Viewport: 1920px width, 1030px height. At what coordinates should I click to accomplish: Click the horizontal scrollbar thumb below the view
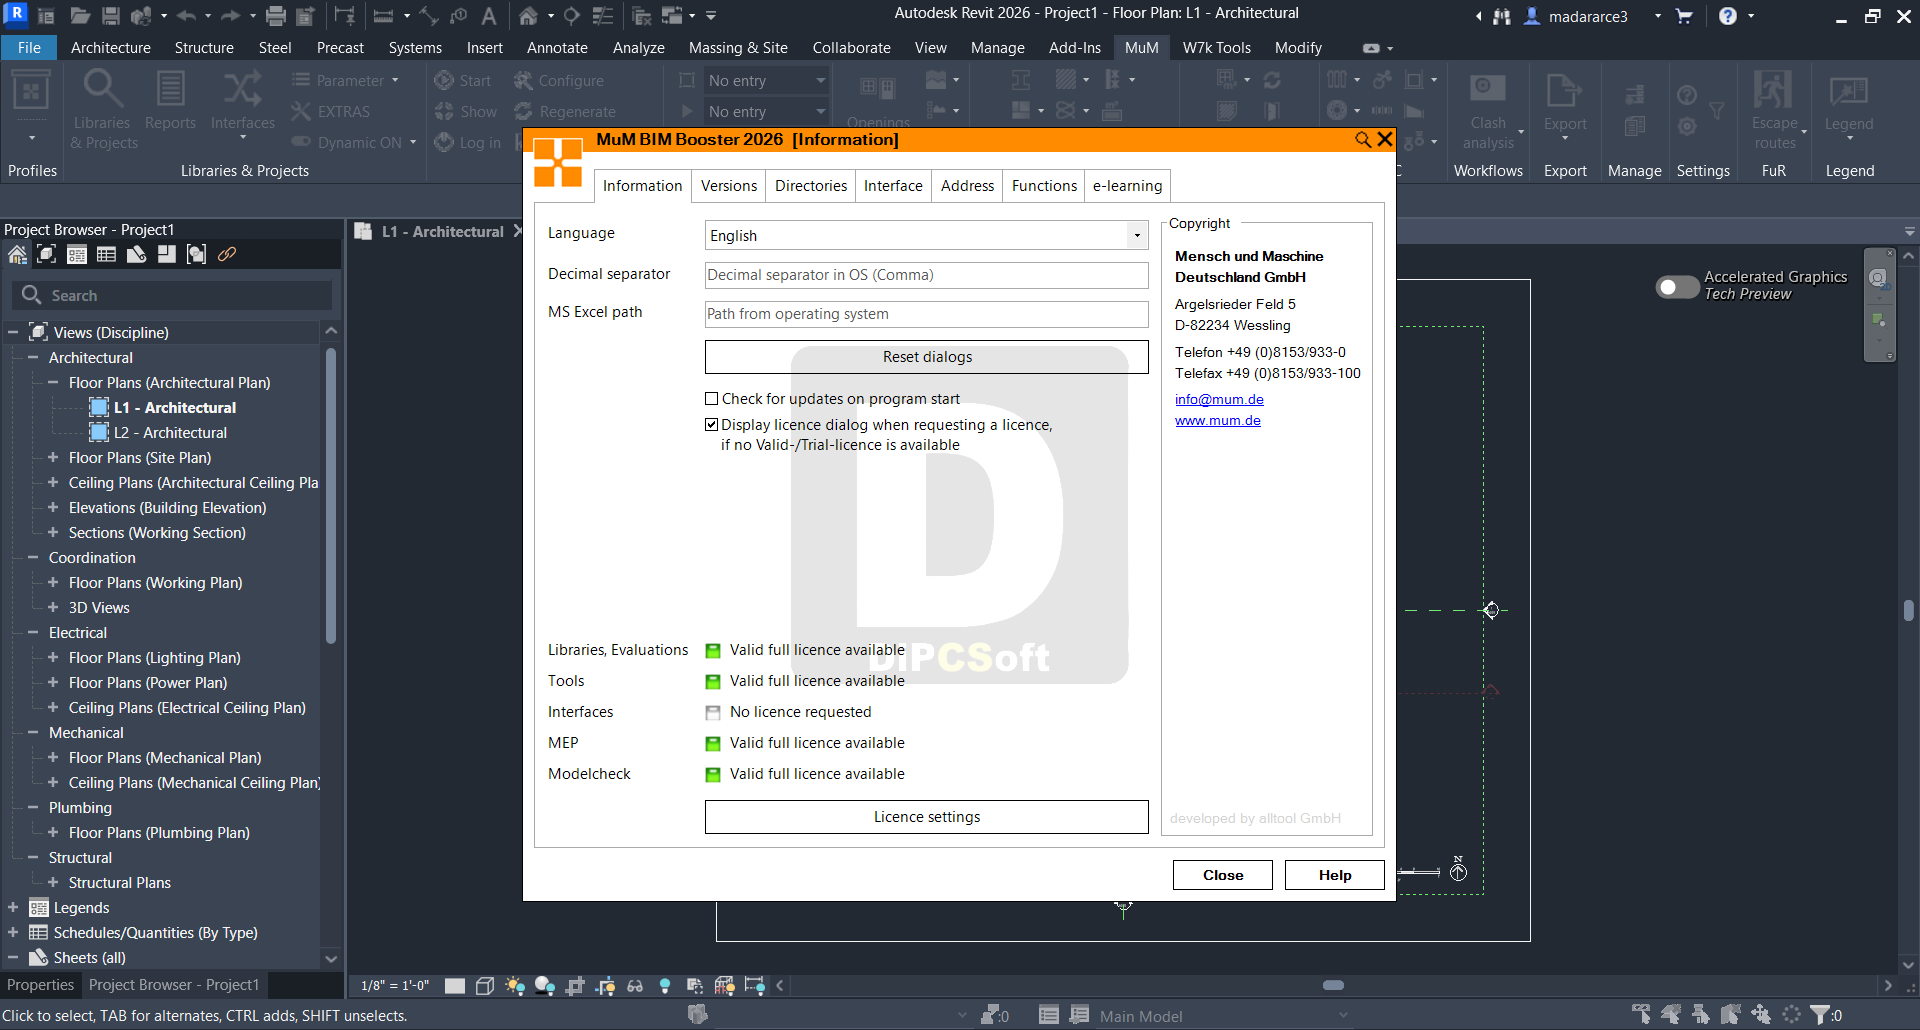pyautogui.click(x=1333, y=985)
